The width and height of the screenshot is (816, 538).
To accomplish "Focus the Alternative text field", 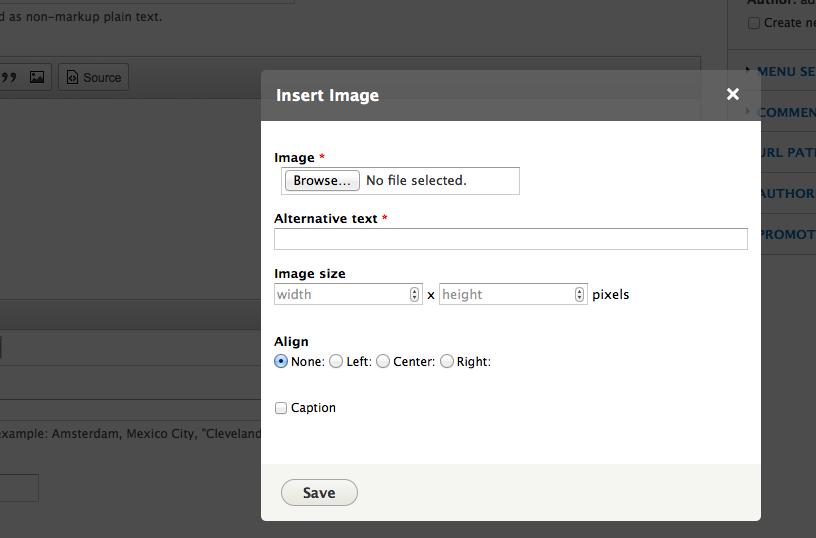I will [x=511, y=239].
